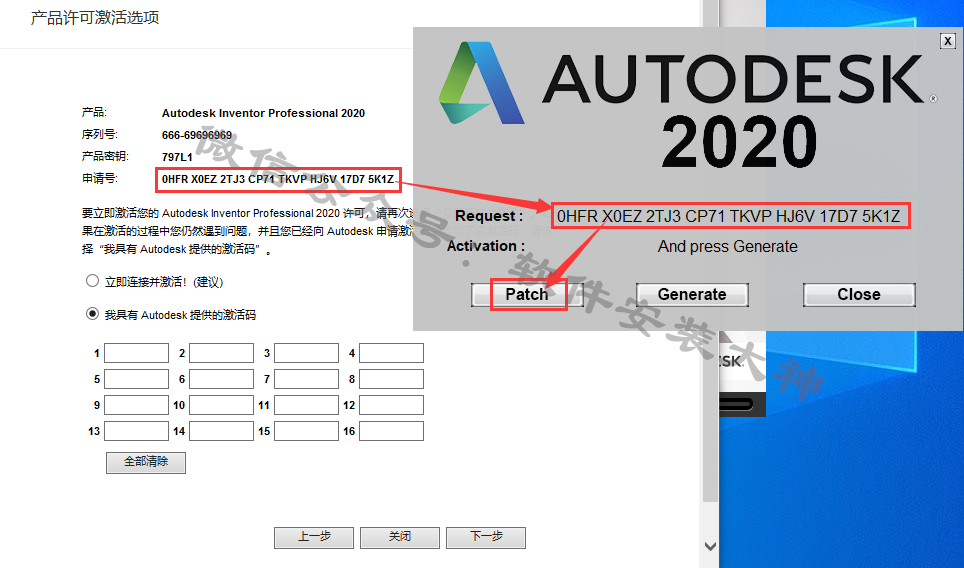
Task: Click the 关闭 close button in activation dialog
Action: pos(400,537)
